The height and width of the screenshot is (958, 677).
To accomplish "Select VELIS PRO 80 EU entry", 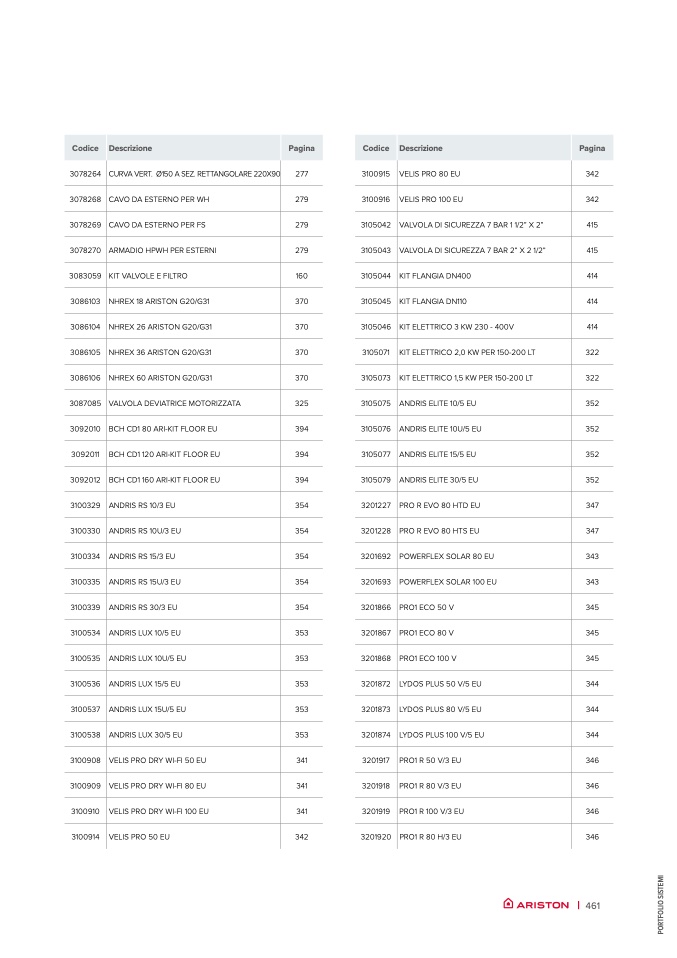I will coord(430,174).
